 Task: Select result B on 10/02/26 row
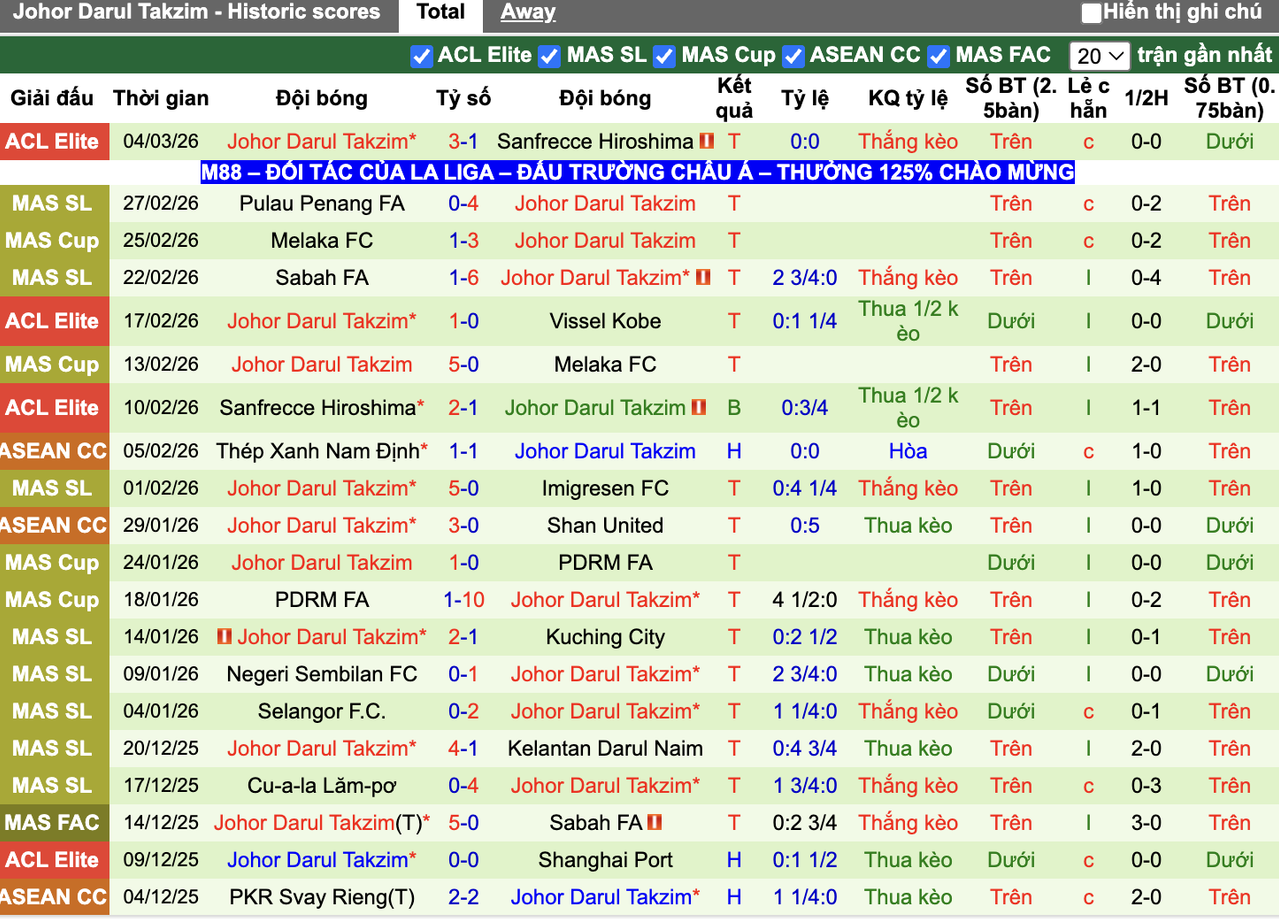pyautogui.click(x=734, y=407)
